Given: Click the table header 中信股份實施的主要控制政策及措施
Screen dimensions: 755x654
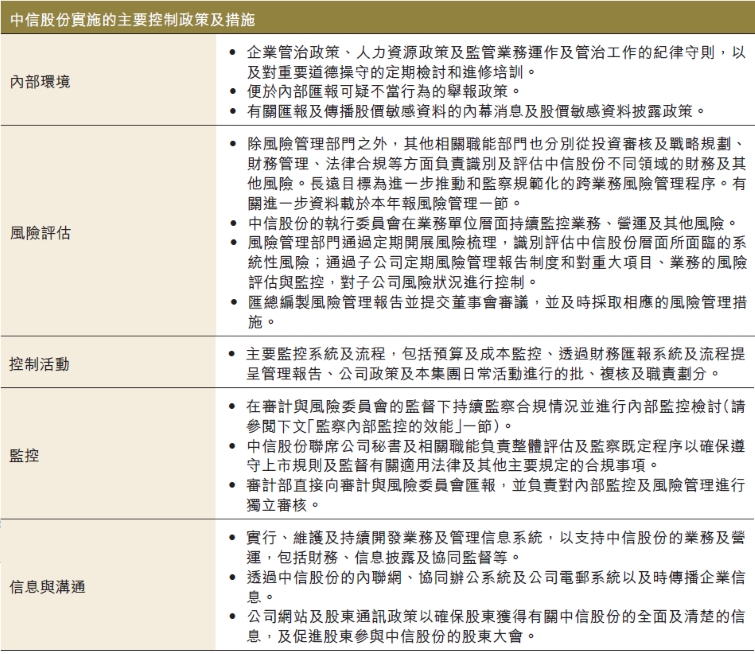Looking at the screenshot, I should [132, 20].
